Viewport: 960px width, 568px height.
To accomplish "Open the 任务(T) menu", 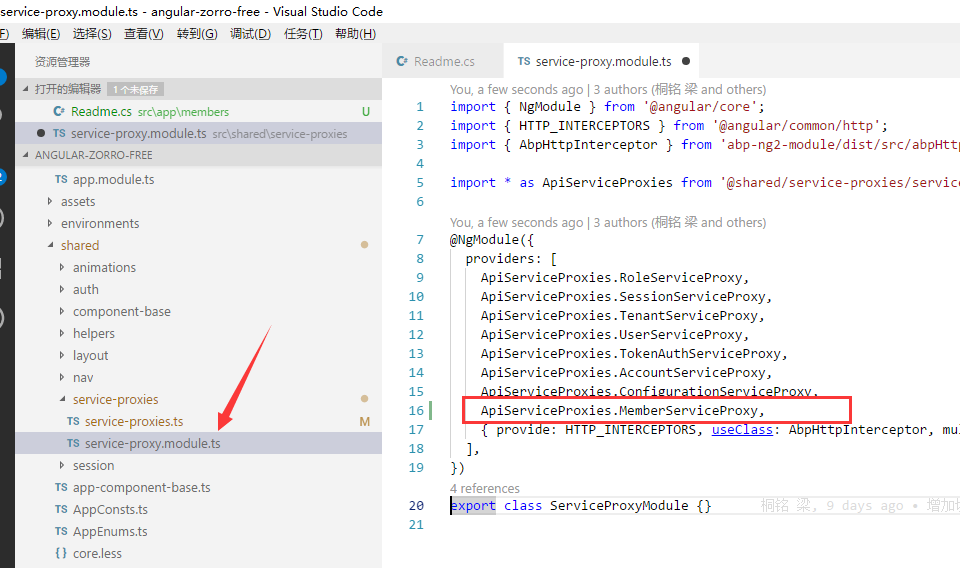I will [x=303, y=34].
